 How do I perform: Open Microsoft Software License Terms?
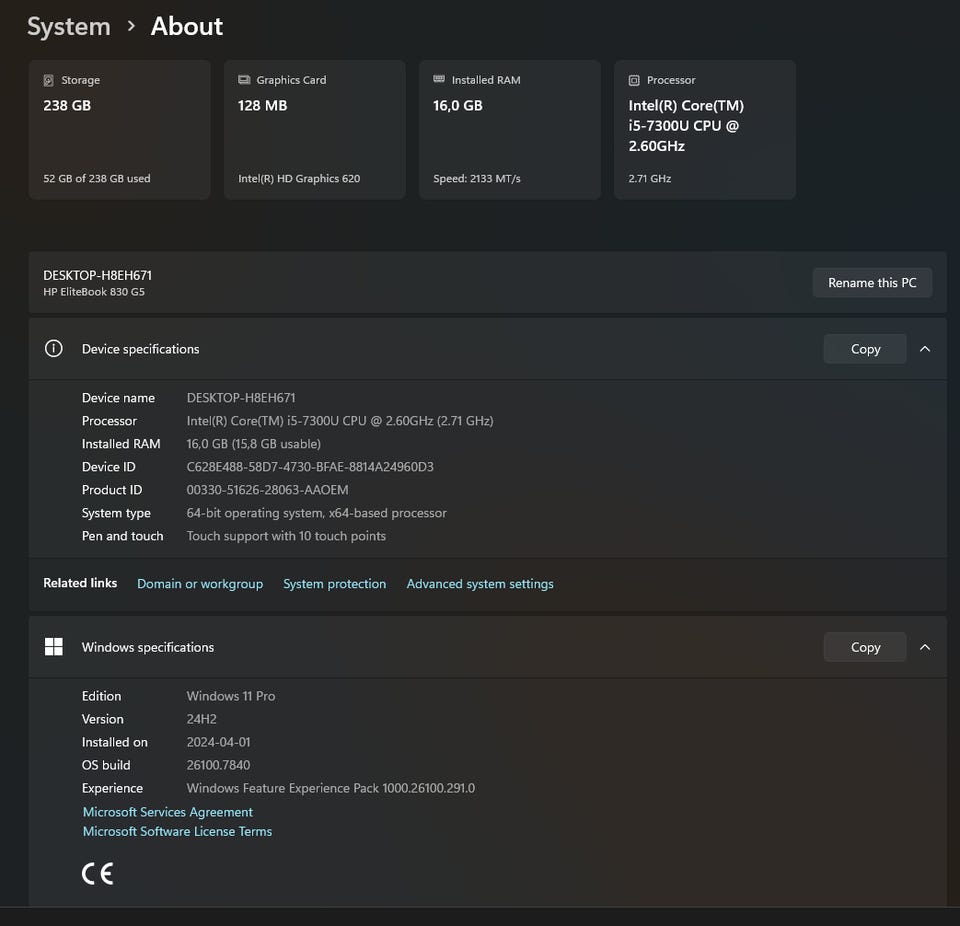[x=177, y=831]
